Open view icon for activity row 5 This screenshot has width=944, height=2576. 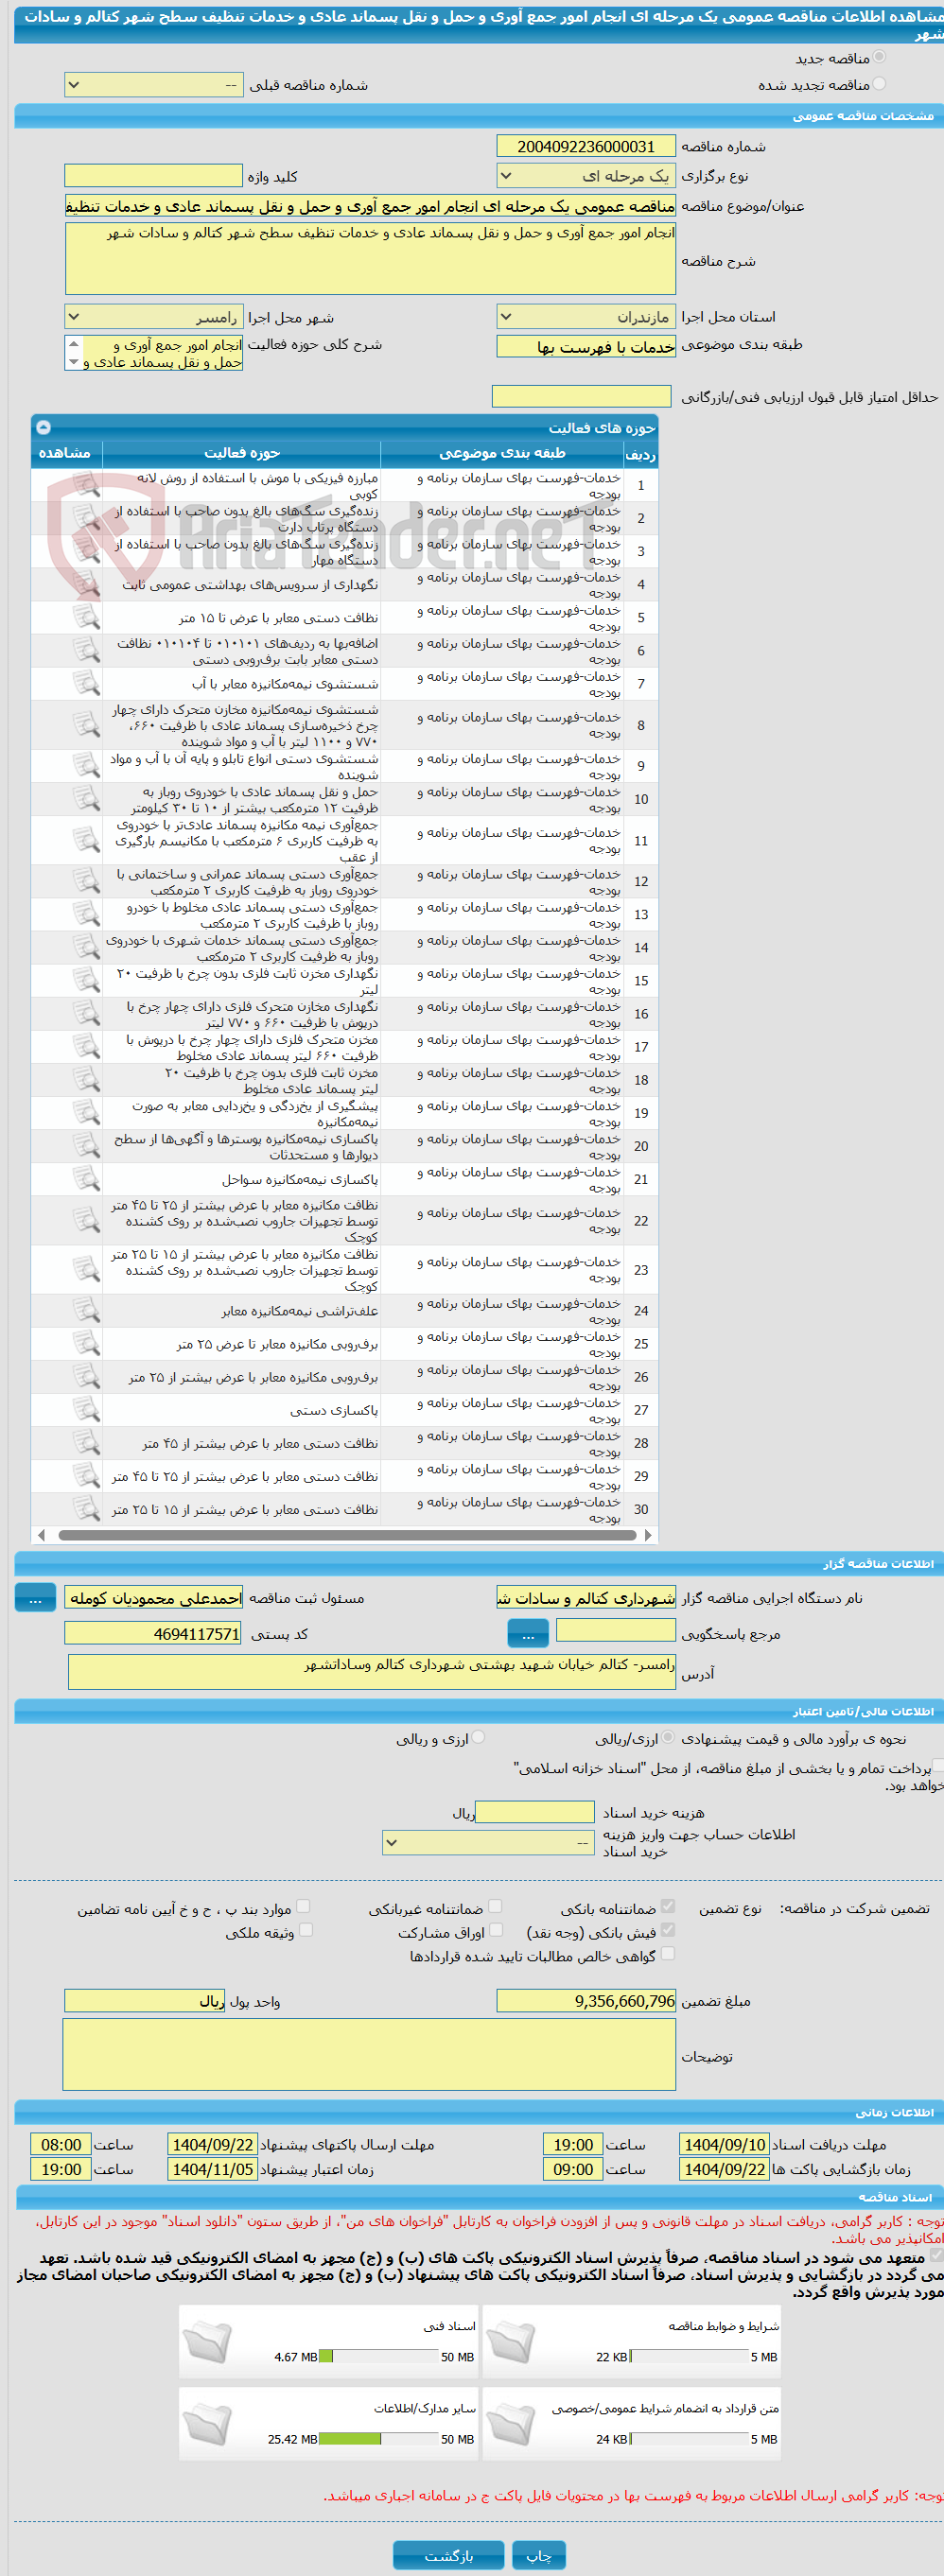pyautogui.click(x=87, y=617)
